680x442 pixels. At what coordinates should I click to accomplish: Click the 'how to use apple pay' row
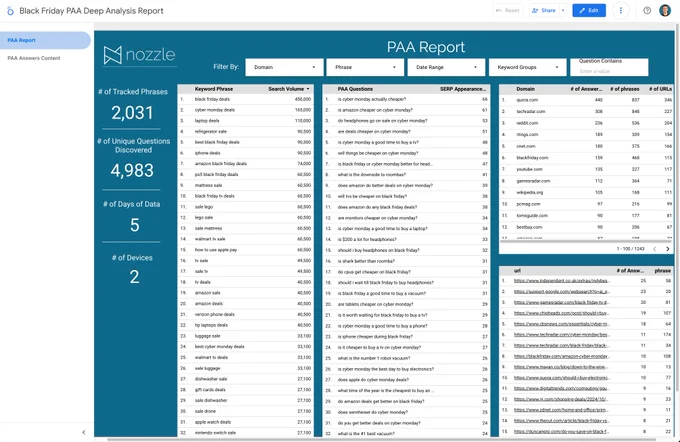245,250
